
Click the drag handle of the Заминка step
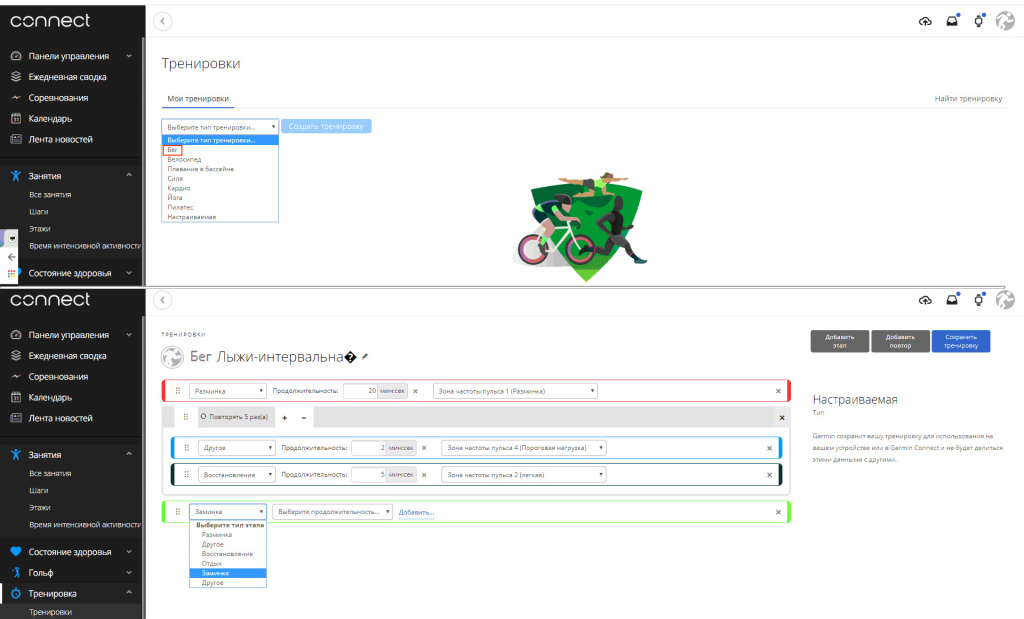coord(178,511)
